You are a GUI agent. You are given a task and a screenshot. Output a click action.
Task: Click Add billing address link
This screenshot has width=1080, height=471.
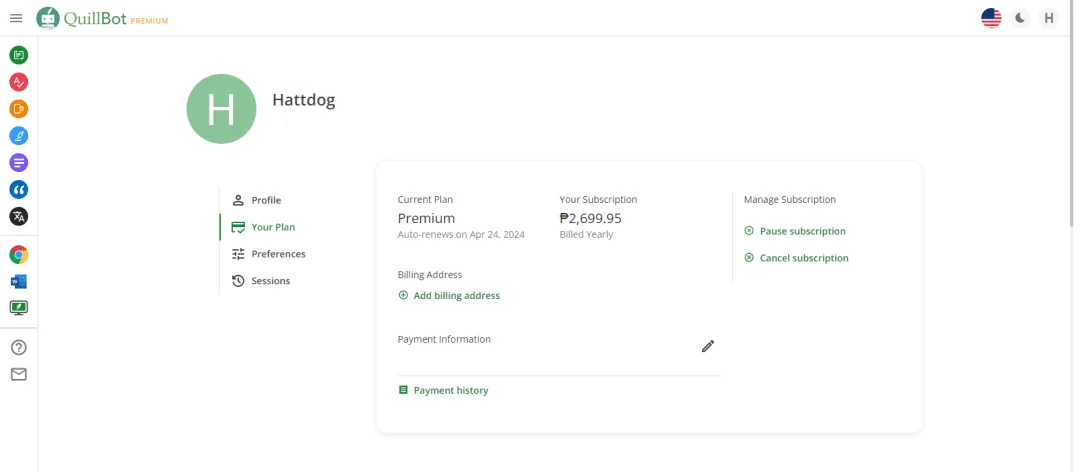pyautogui.click(x=449, y=295)
